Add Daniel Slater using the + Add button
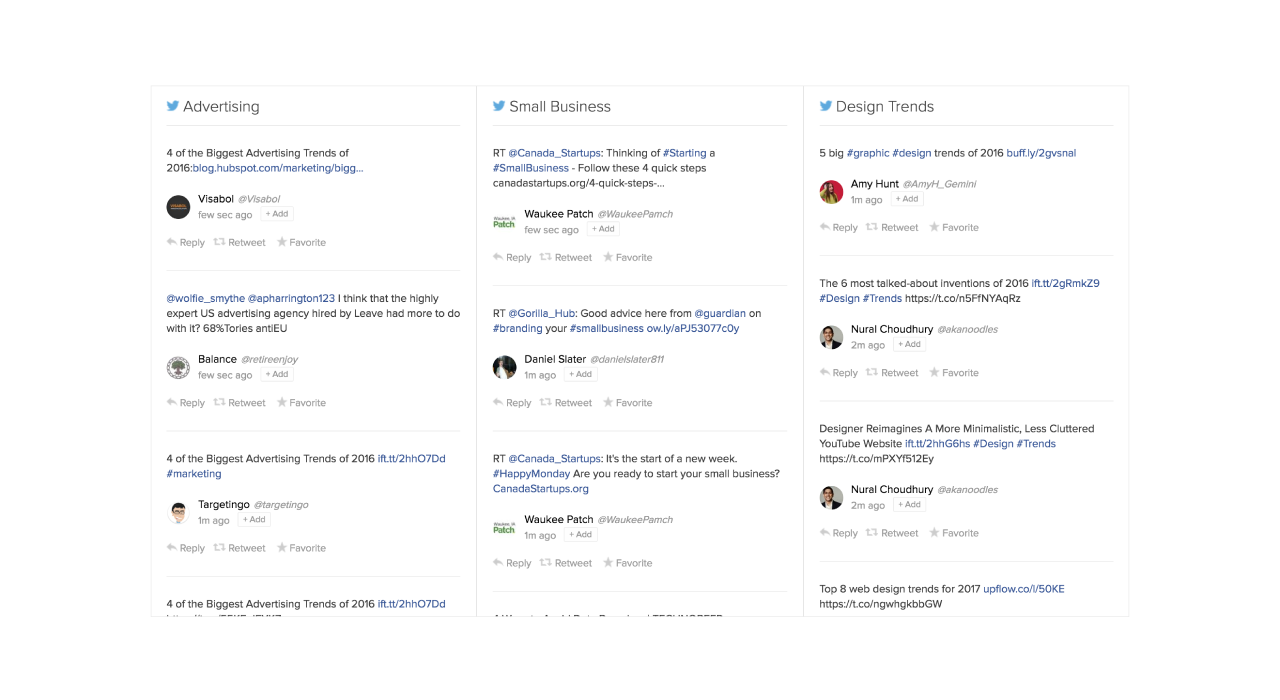 coord(580,374)
